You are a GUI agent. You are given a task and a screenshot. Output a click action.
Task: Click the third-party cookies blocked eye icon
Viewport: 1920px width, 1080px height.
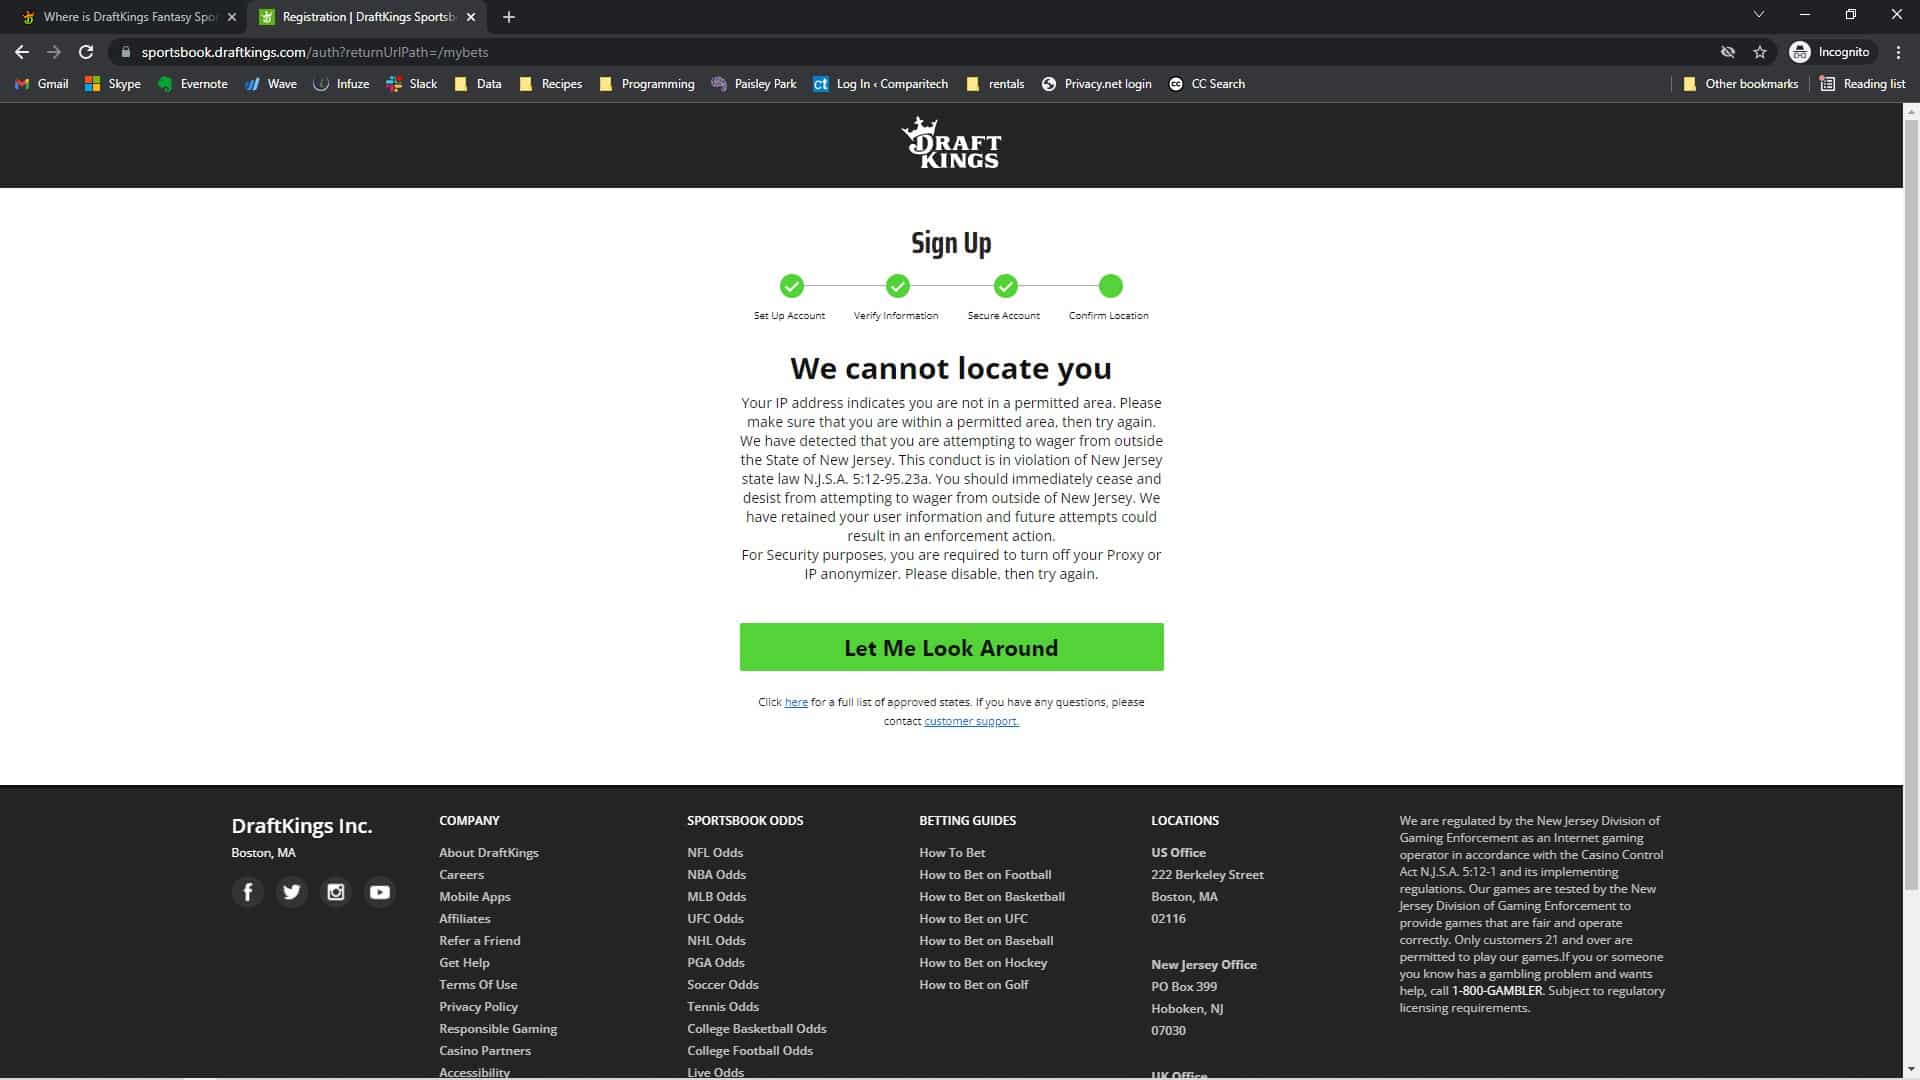(x=1727, y=52)
